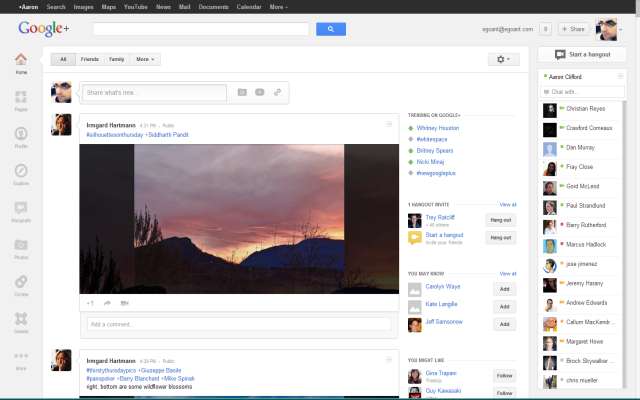Open the sunset photo in the post
This screenshot has height=400, width=640.
239,219
